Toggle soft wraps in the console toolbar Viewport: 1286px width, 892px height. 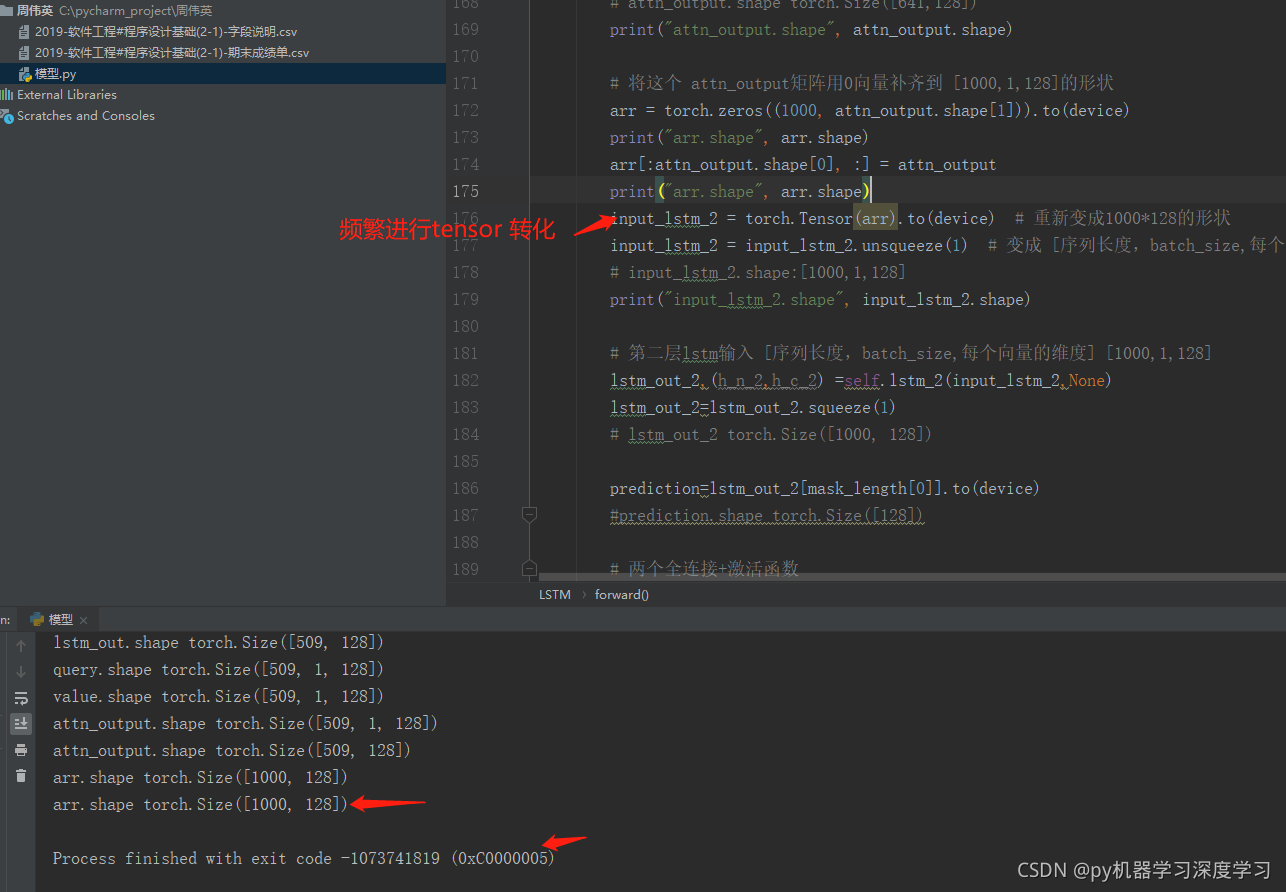[20, 697]
